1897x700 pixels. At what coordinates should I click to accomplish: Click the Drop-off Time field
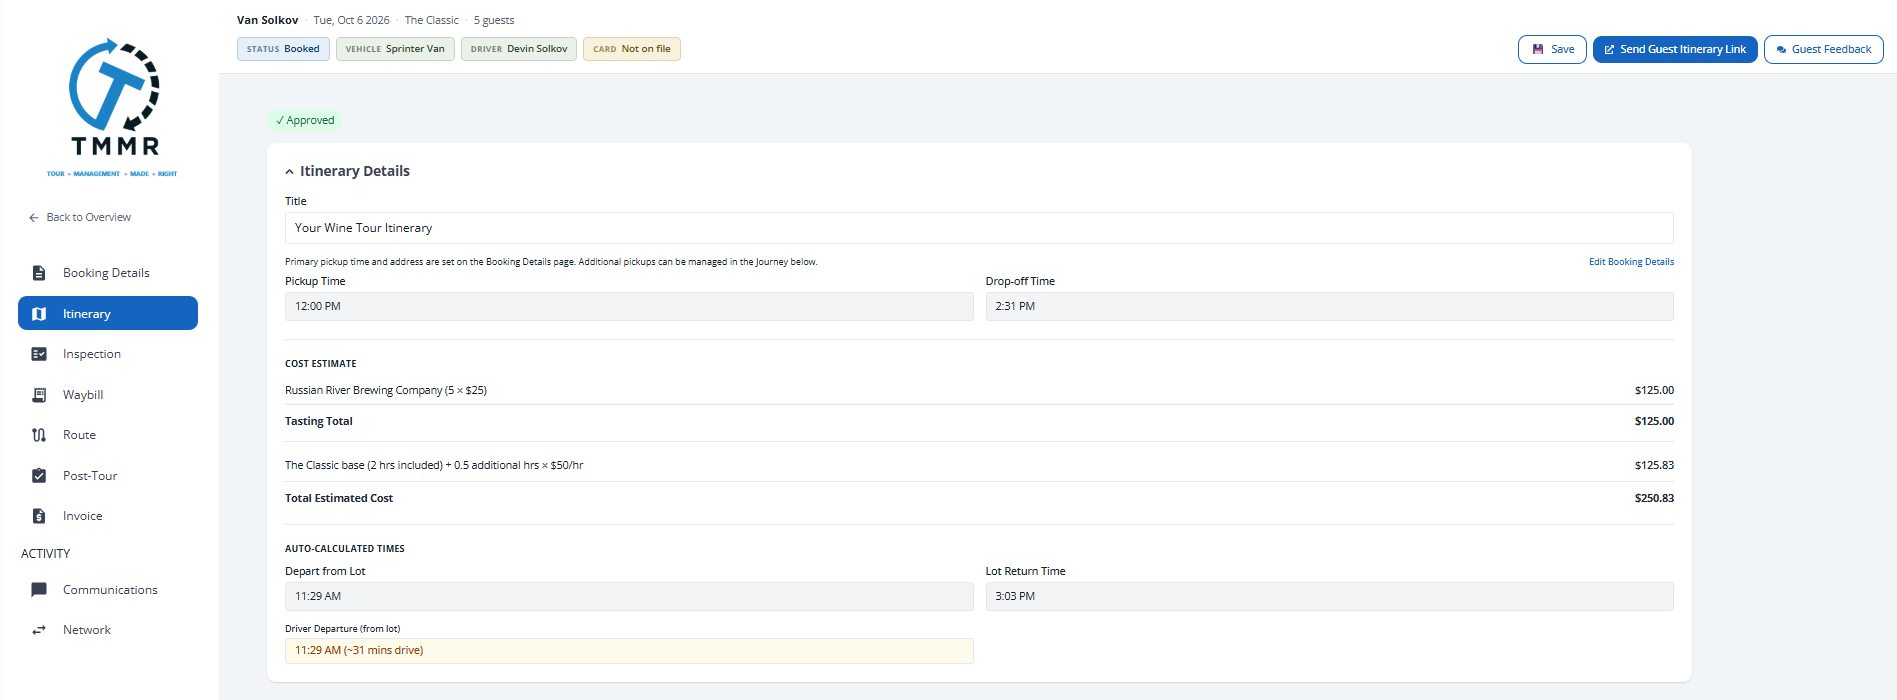(1330, 306)
